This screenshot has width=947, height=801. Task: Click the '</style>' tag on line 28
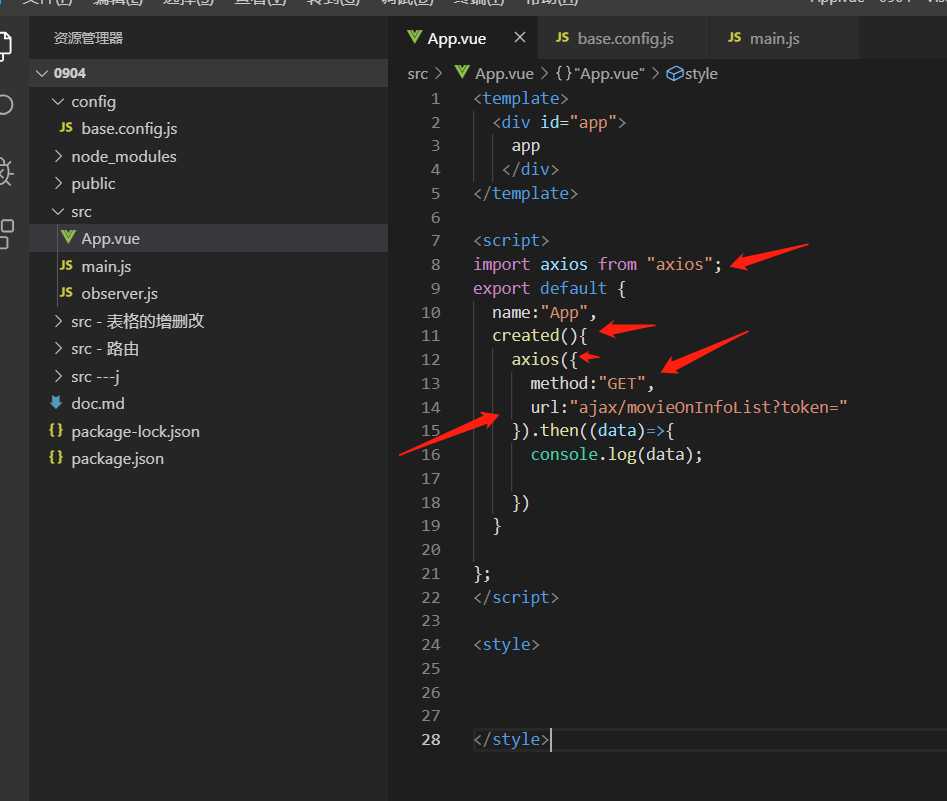coord(511,739)
